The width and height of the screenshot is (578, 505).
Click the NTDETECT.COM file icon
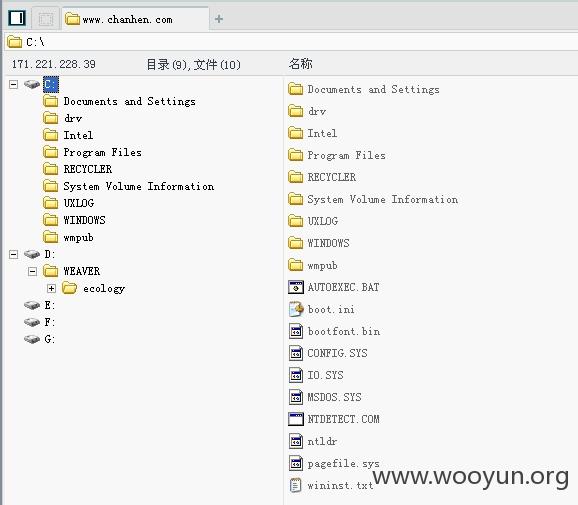click(296, 419)
